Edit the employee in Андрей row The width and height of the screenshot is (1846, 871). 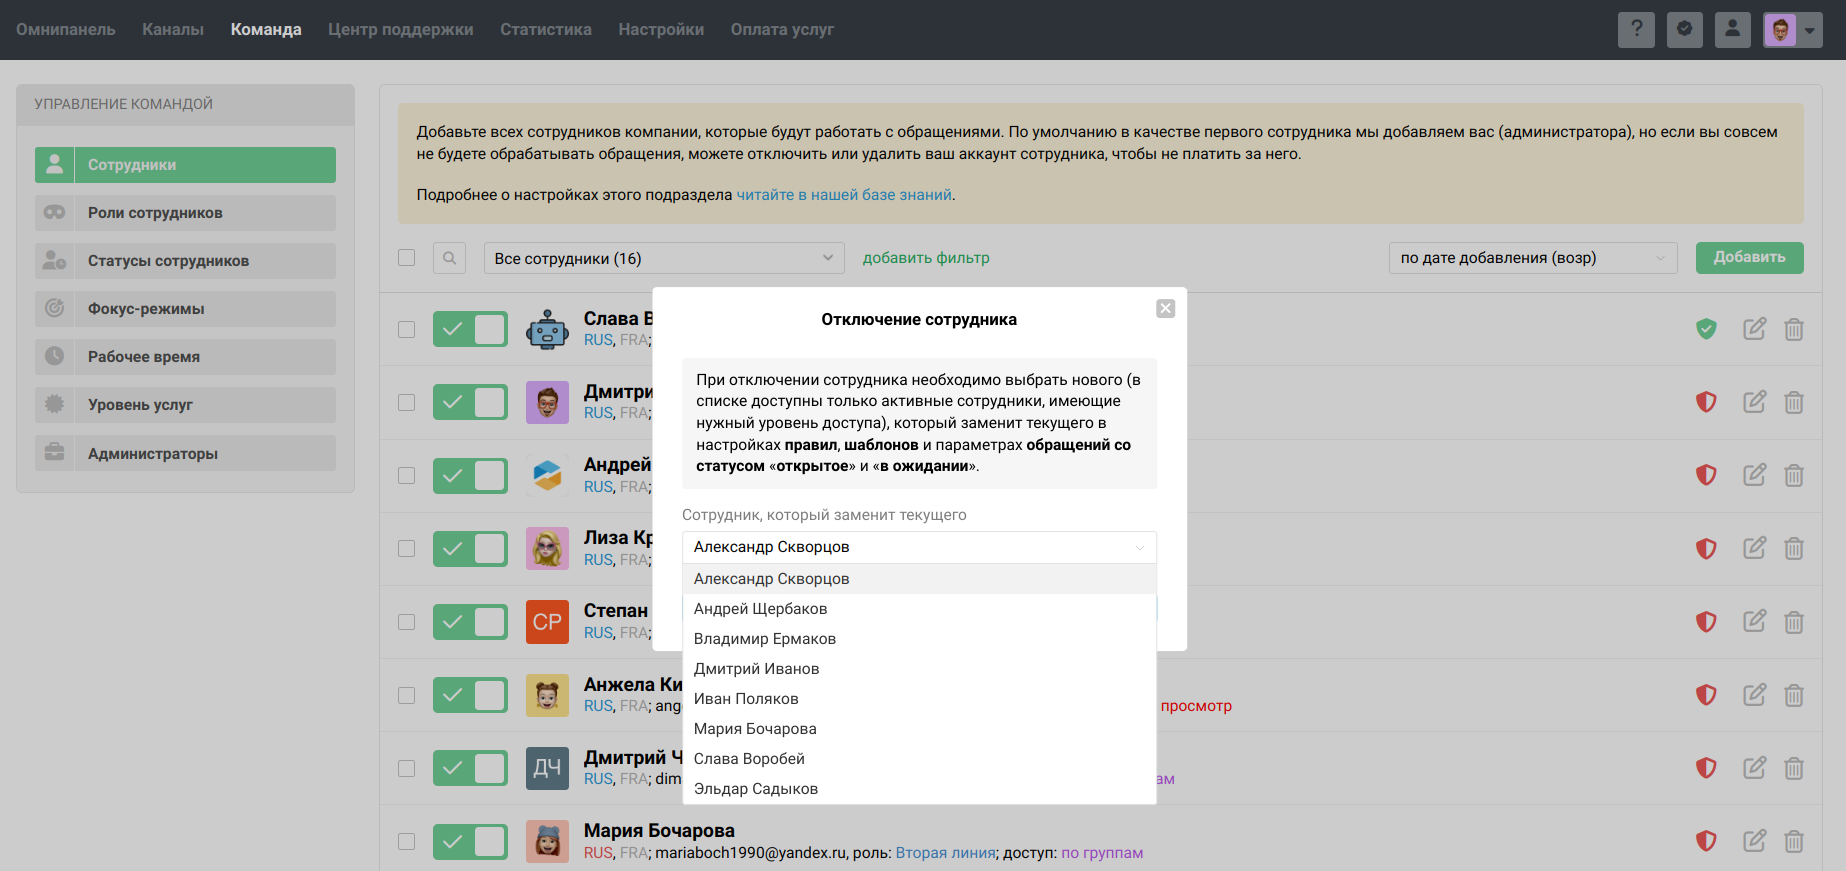click(1754, 475)
